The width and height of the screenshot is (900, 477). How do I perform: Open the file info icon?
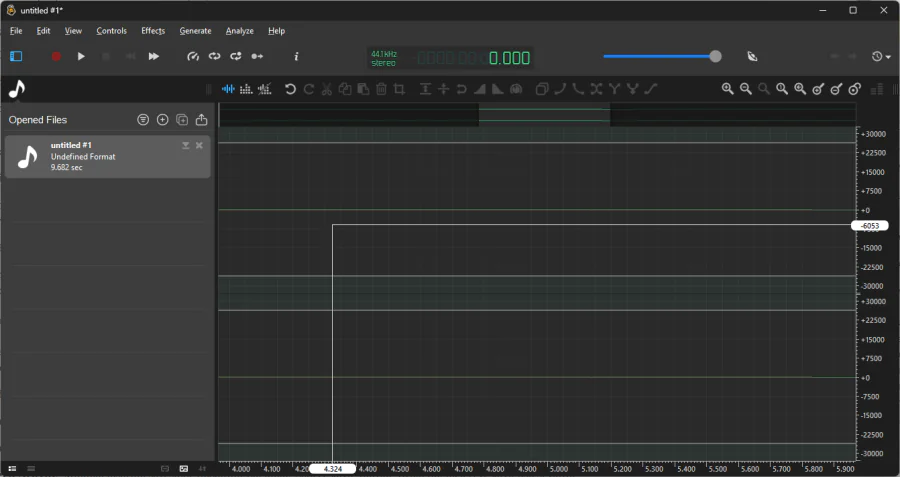pos(296,57)
